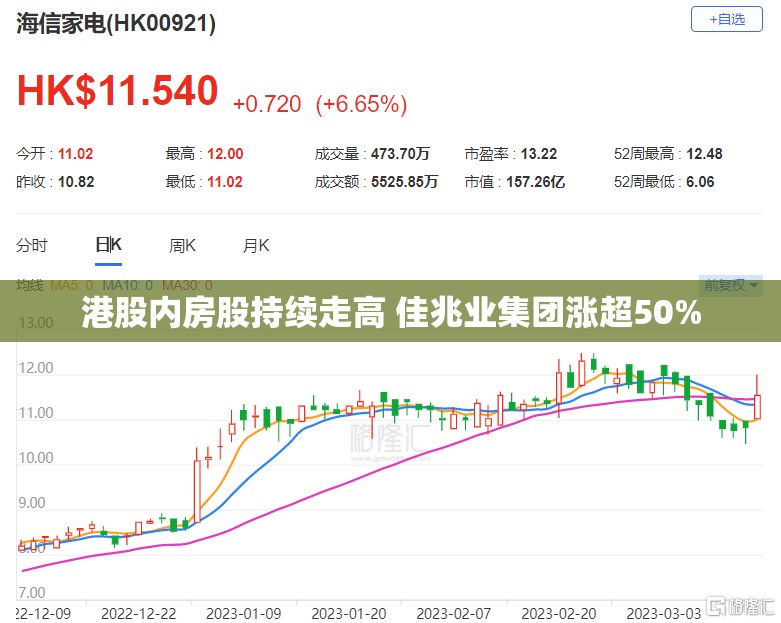The height and width of the screenshot is (623, 781).
Task: Click the 2023-01-09 date axis label
Action: (244, 613)
